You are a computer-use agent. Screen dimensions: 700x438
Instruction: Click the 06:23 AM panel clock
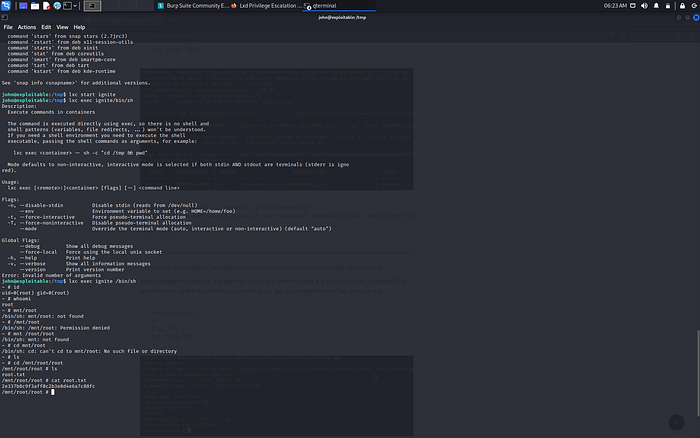[x=615, y=6]
